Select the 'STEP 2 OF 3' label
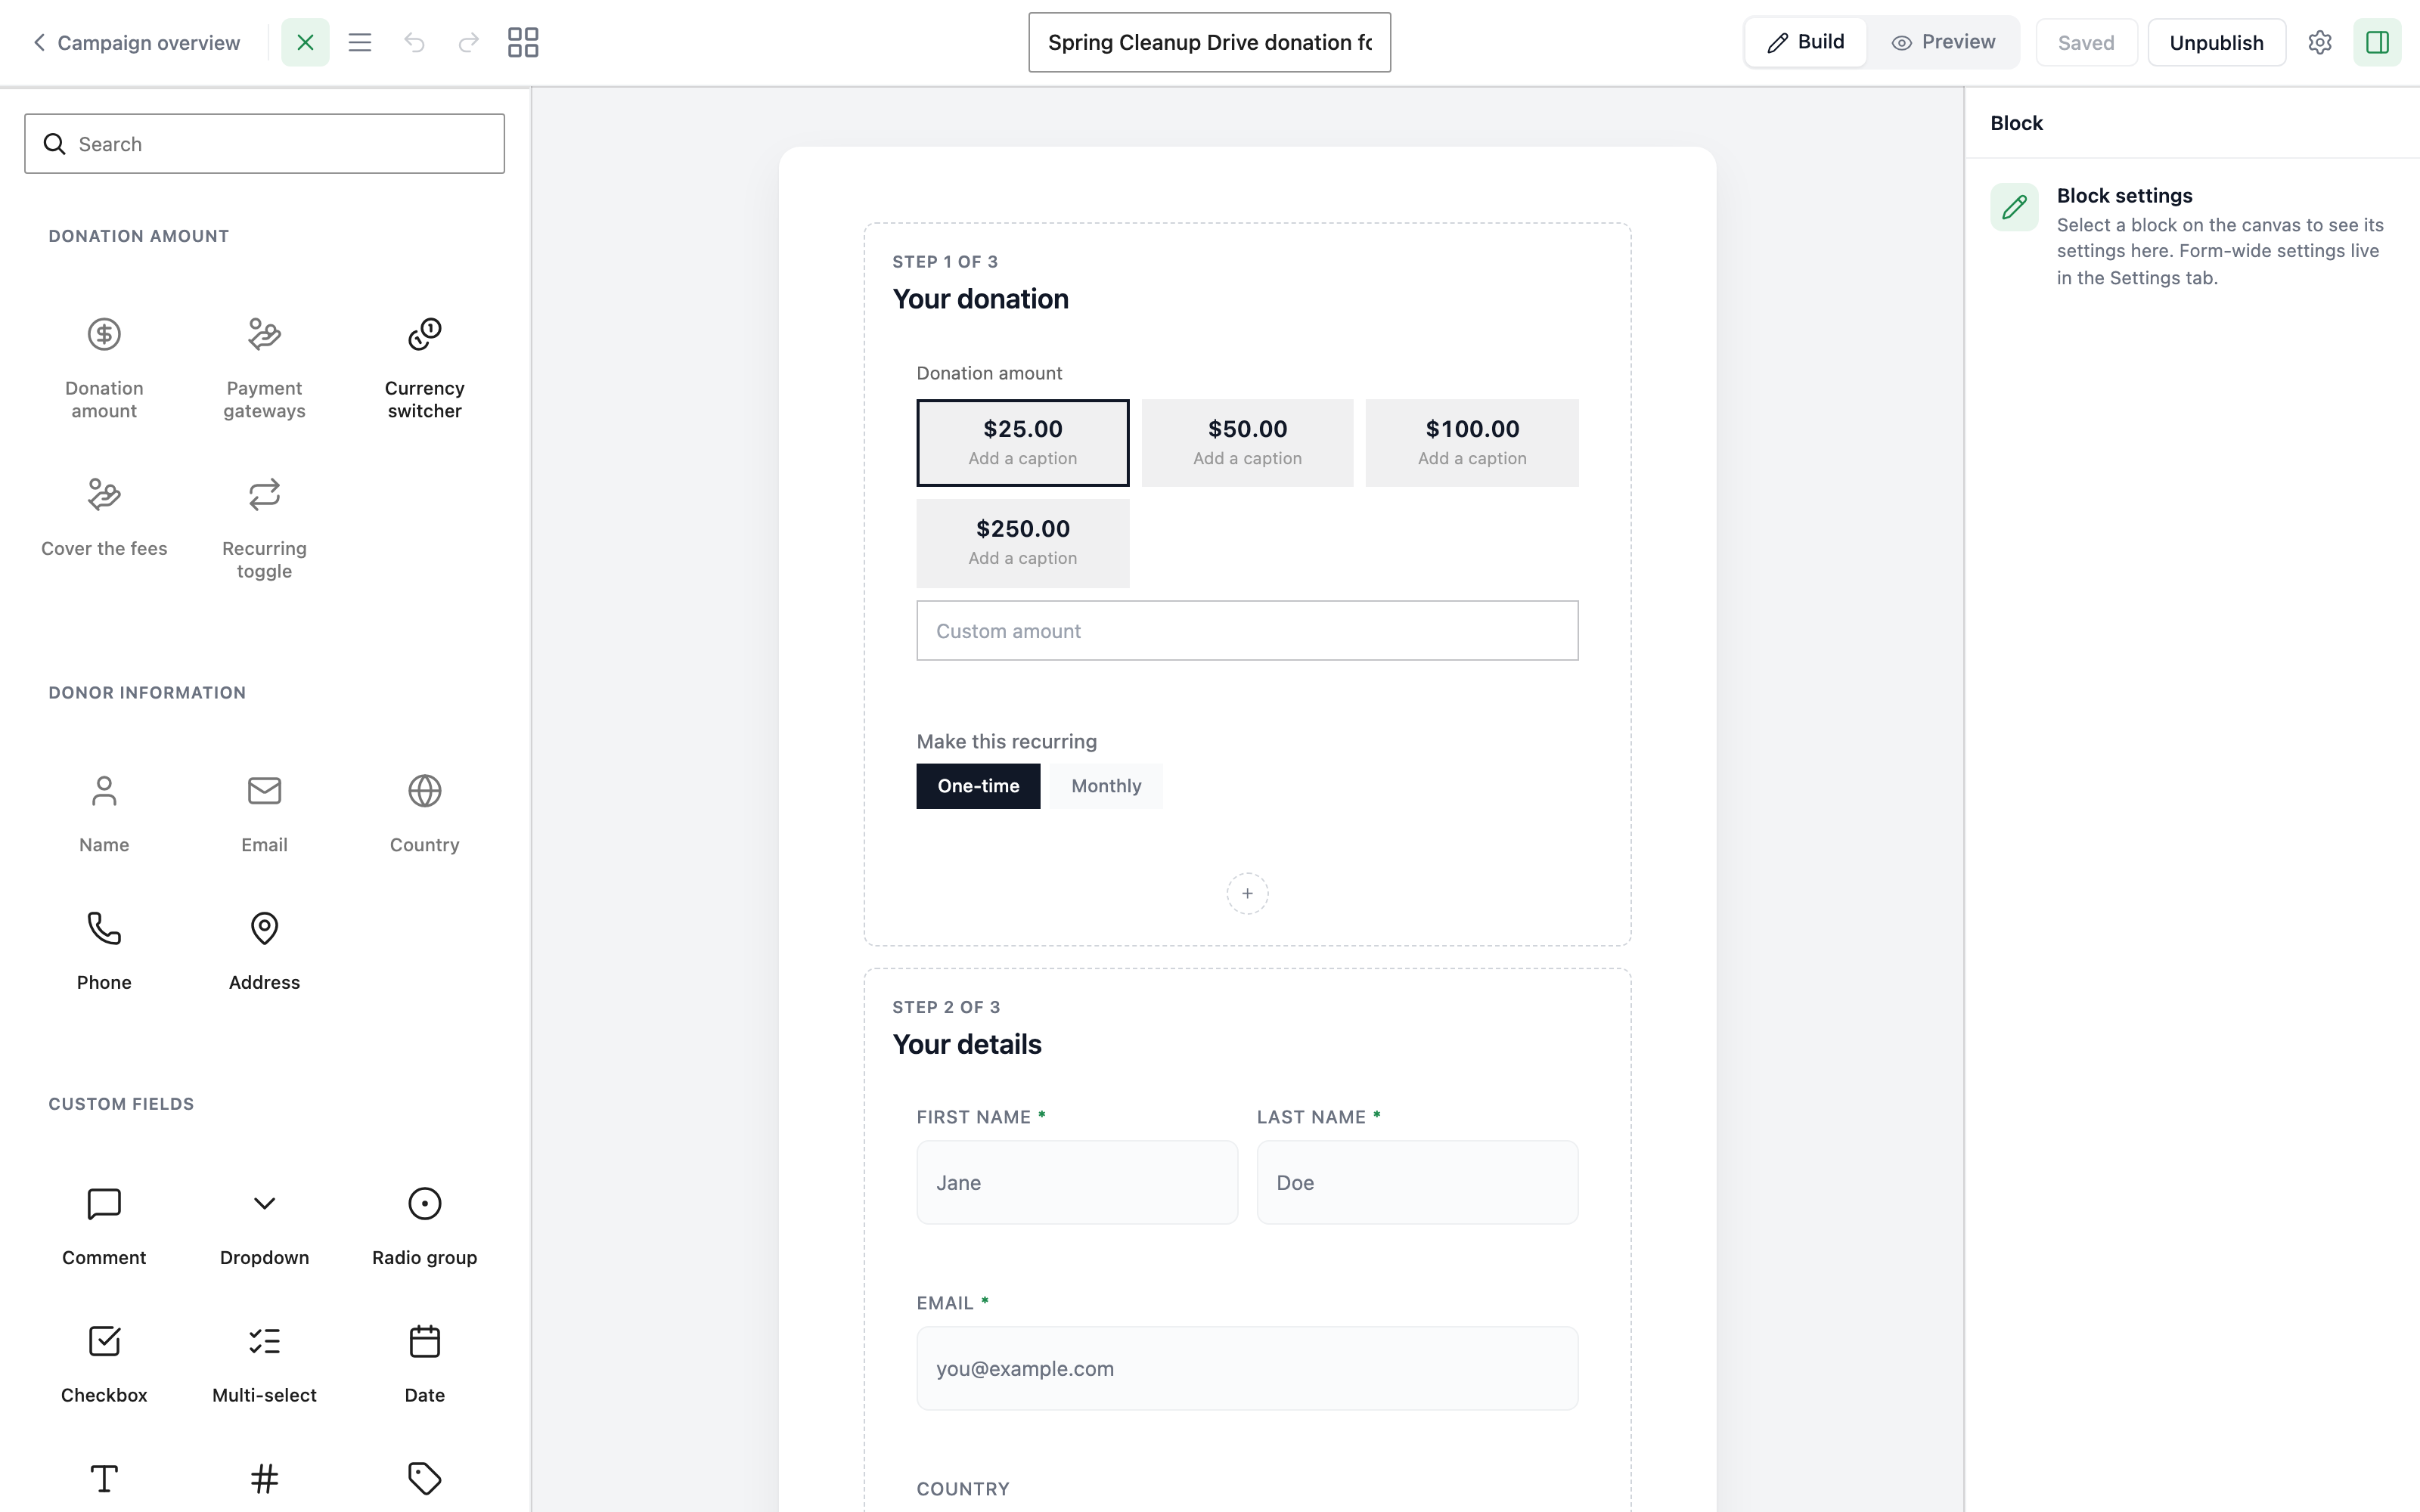The height and width of the screenshot is (1512, 2420). [946, 1007]
